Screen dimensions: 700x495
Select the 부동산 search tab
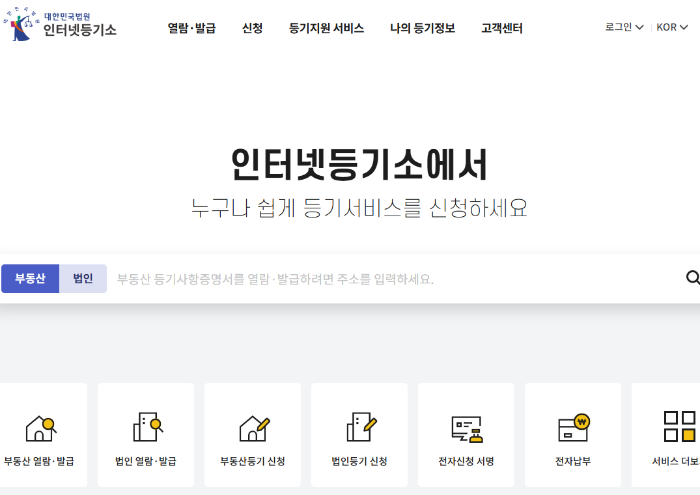tap(30, 279)
